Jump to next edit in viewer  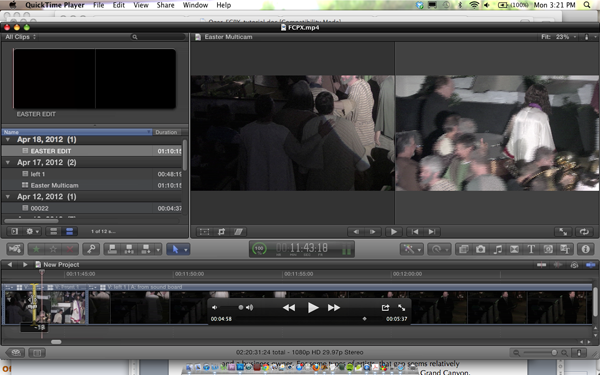(432, 232)
